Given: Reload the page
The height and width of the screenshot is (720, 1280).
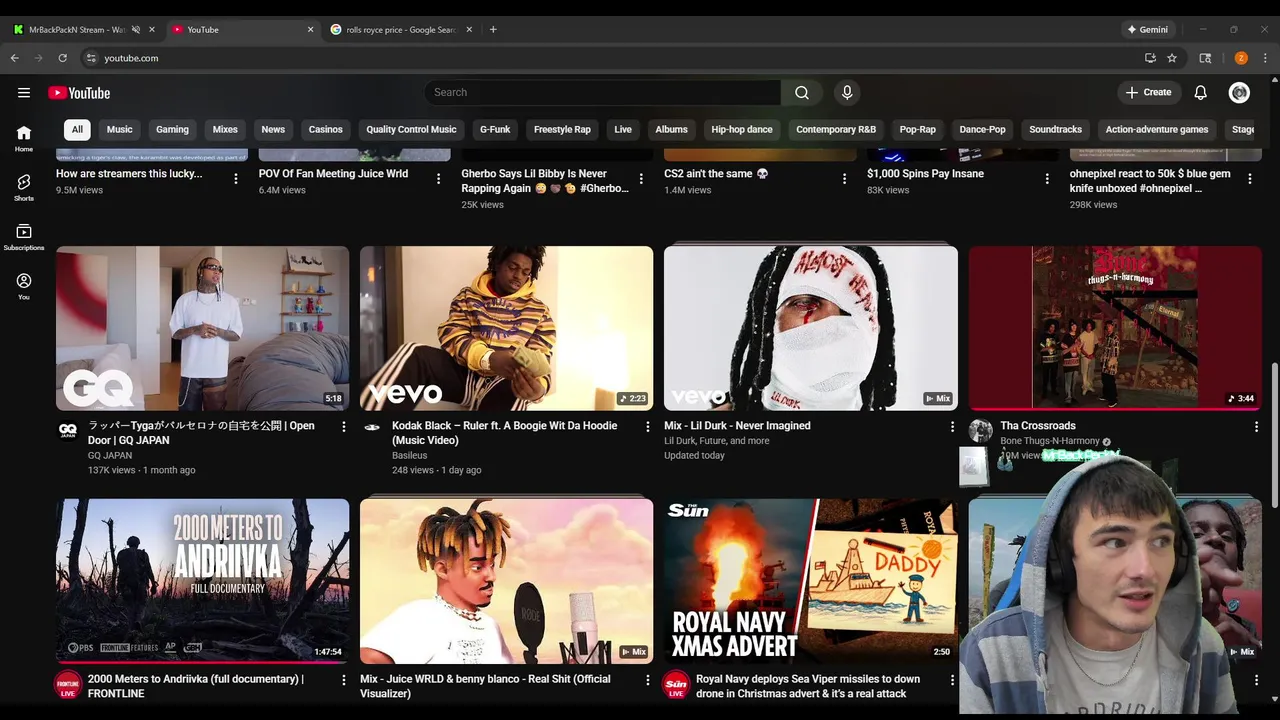Looking at the screenshot, I should click(x=62, y=58).
